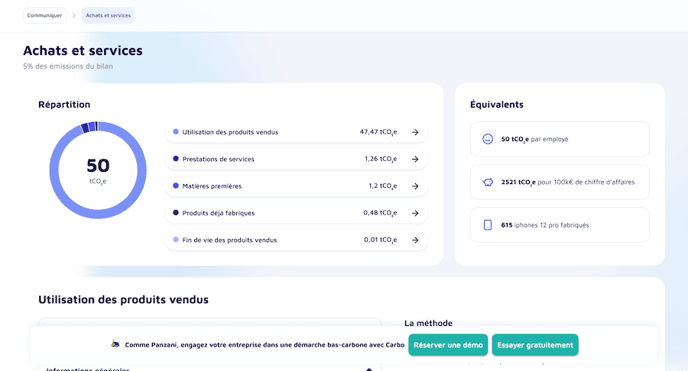Select the Prestations de services list row
The width and height of the screenshot is (688, 371).
click(x=296, y=159)
